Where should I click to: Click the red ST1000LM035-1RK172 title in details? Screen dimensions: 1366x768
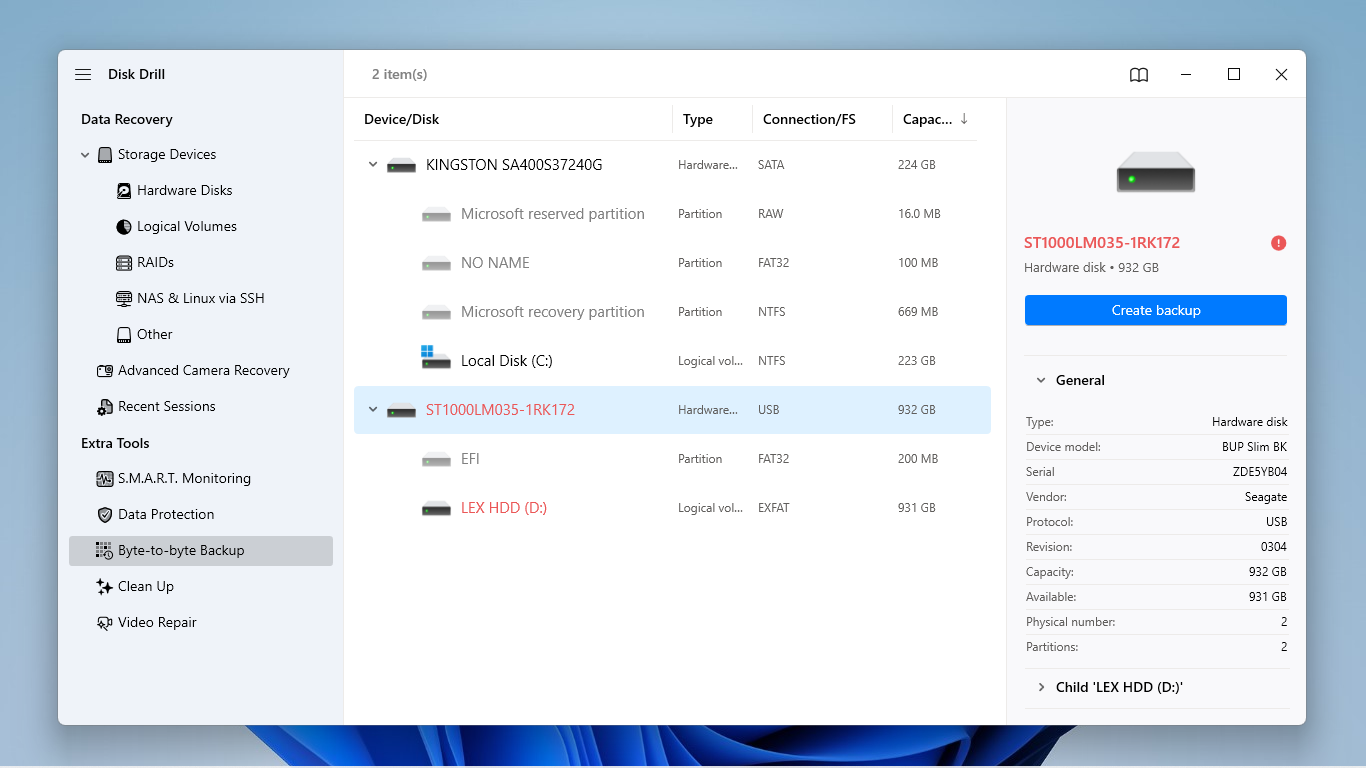1102,243
